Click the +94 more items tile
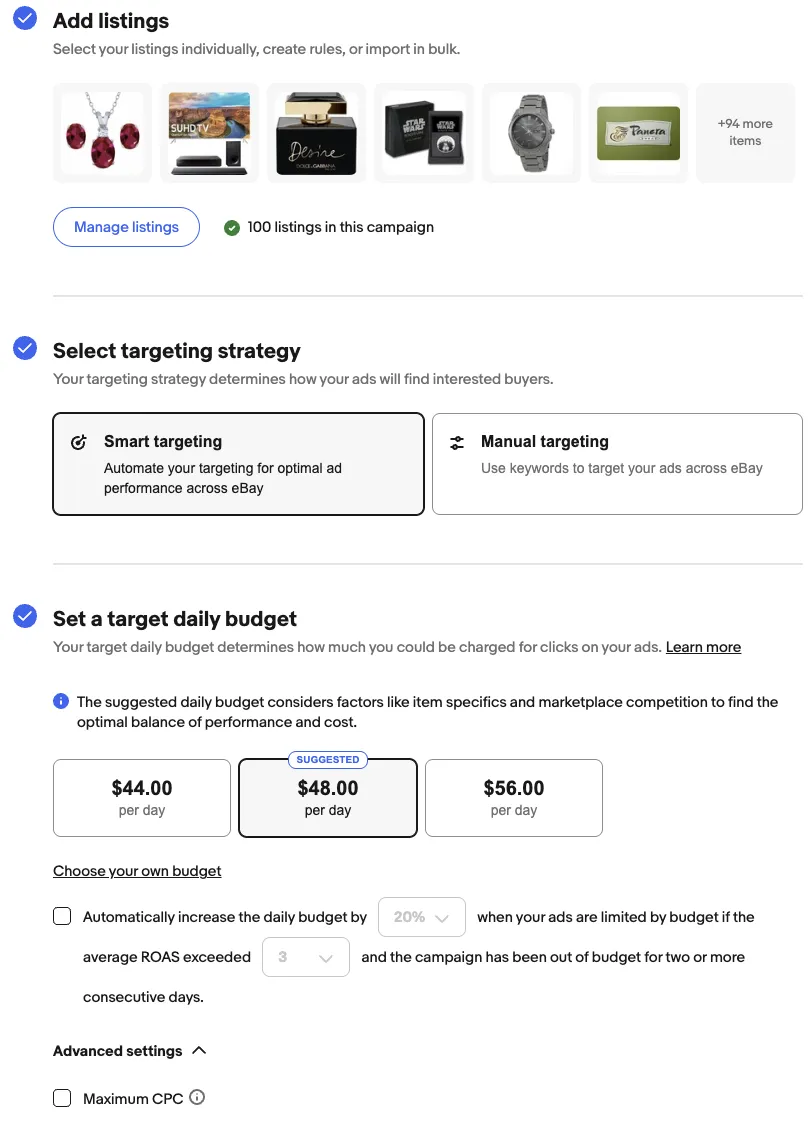Screen dimensions: 812x1131 coord(745,133)
